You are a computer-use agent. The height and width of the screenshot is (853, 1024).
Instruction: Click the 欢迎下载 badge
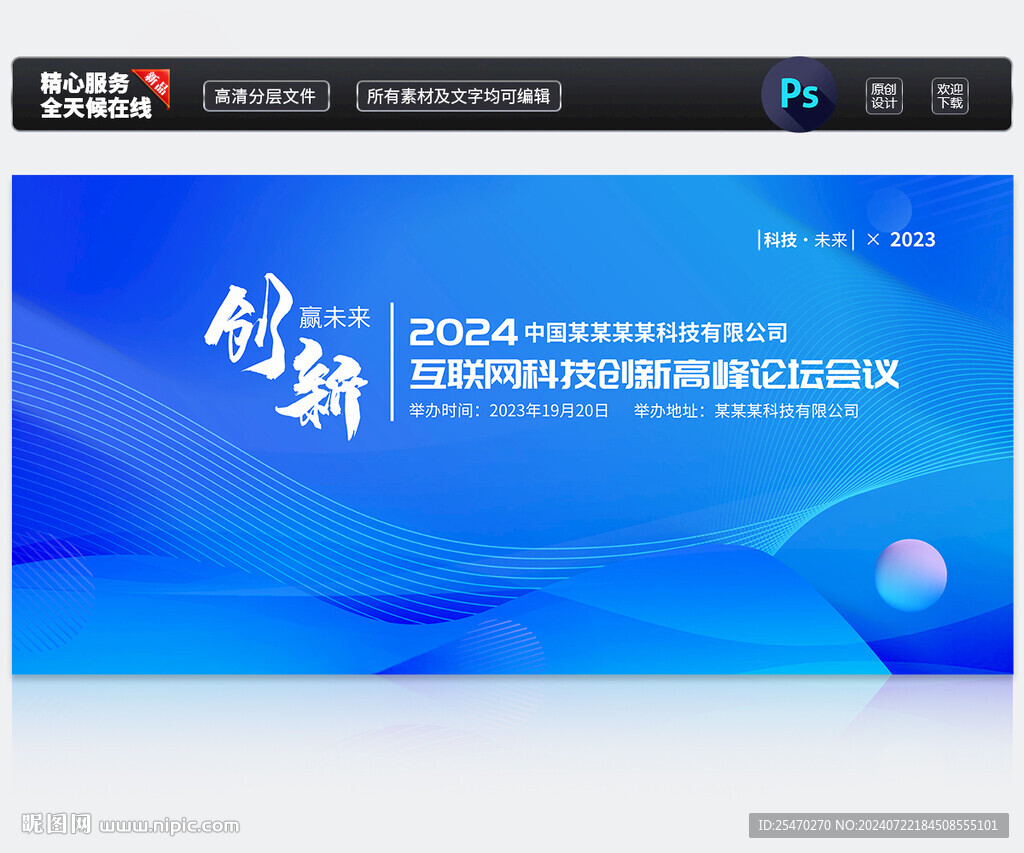click(950, 96)
